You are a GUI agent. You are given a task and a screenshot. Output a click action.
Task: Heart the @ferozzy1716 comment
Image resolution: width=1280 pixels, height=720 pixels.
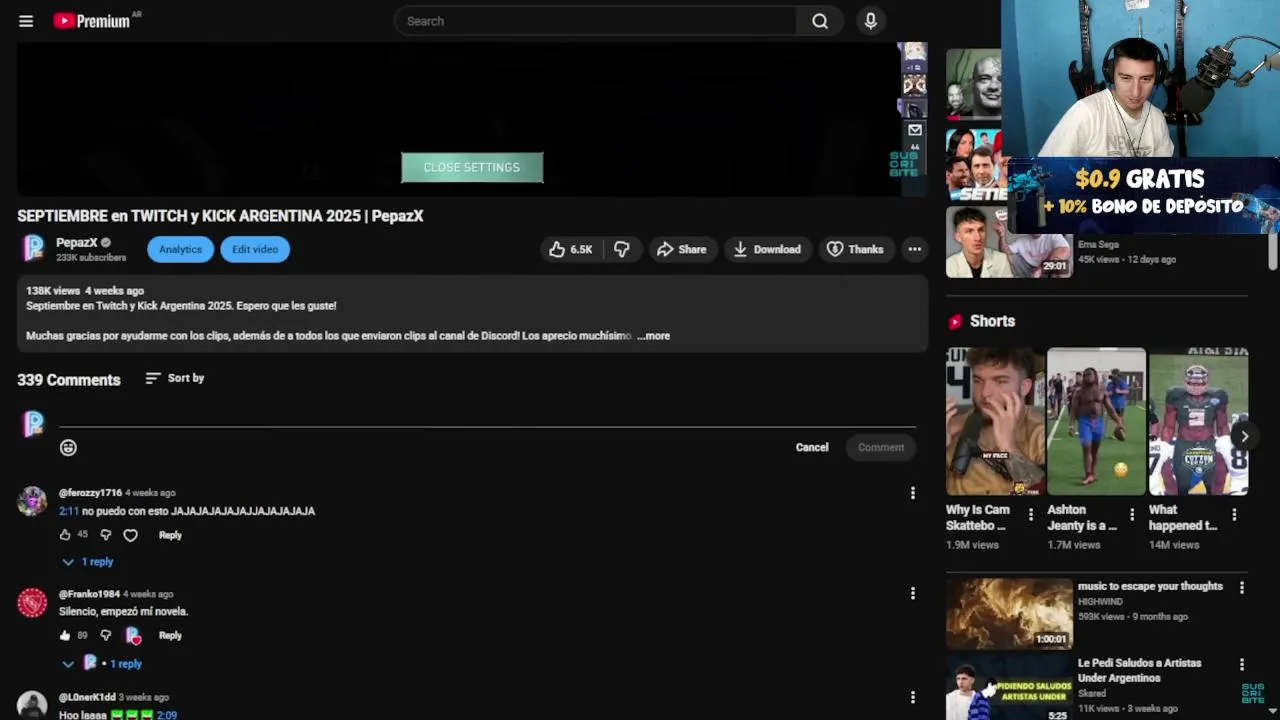tap(130, 535)
